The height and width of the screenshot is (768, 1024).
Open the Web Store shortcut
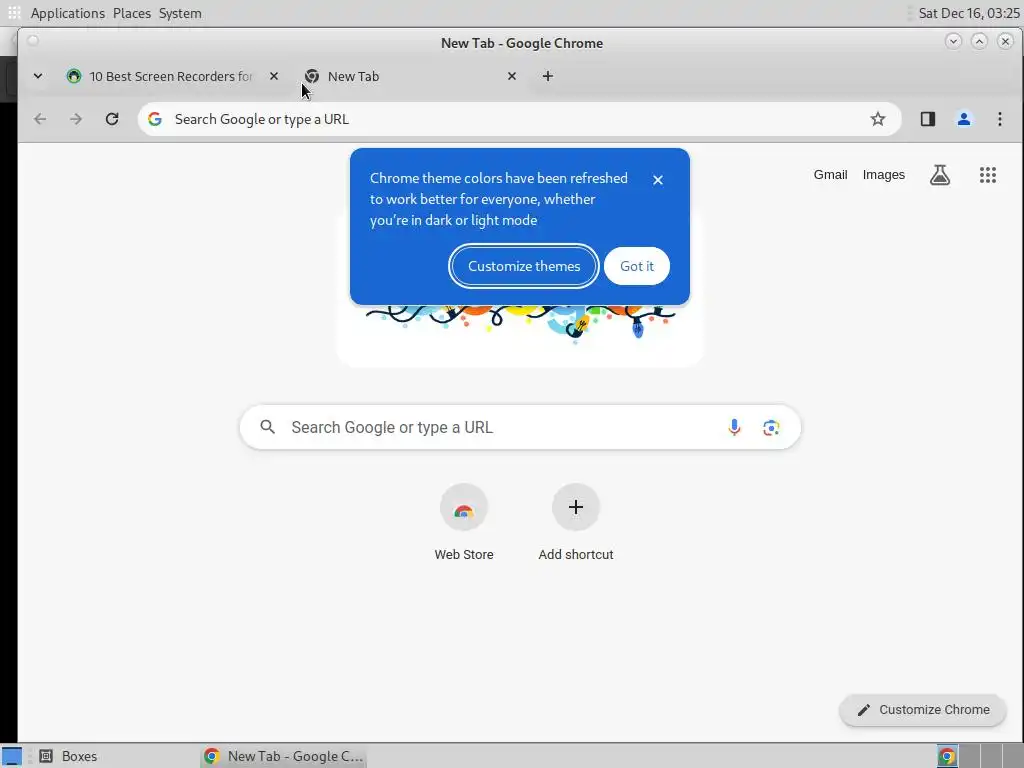[x=464, y=522]
